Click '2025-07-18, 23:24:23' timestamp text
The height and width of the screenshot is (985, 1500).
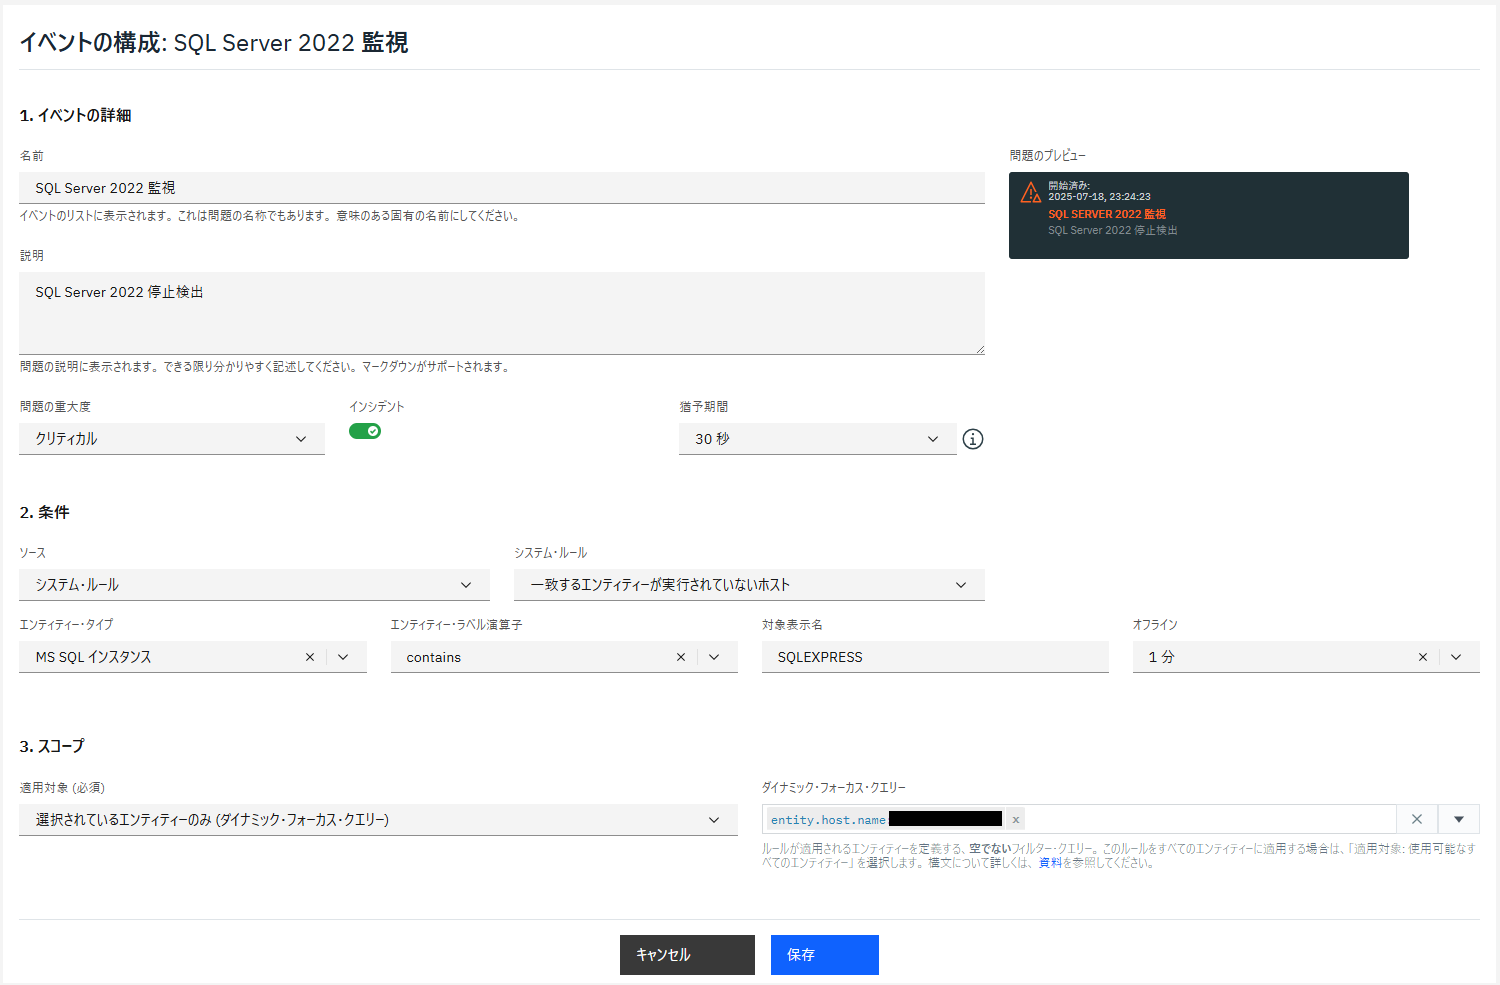pos(1099,197)
